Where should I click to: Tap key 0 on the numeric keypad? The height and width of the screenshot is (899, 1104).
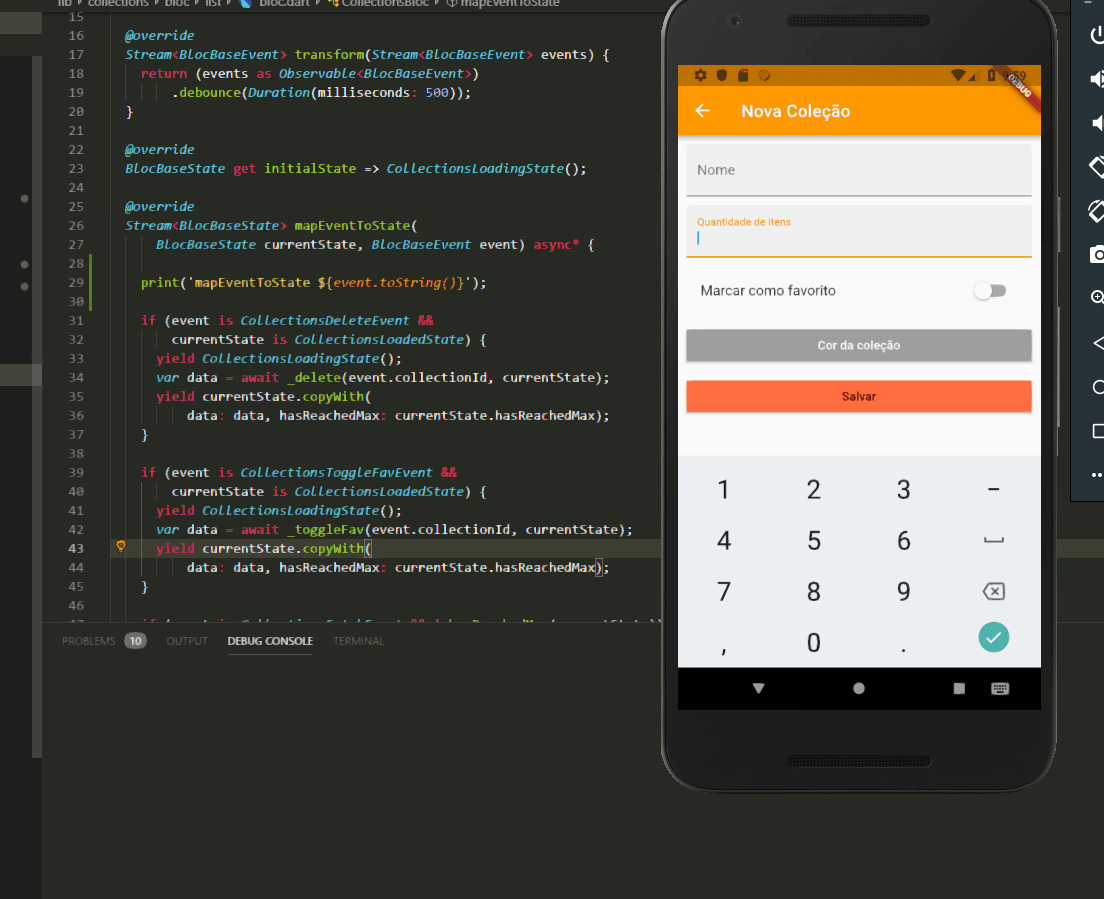tap(813, 642)
